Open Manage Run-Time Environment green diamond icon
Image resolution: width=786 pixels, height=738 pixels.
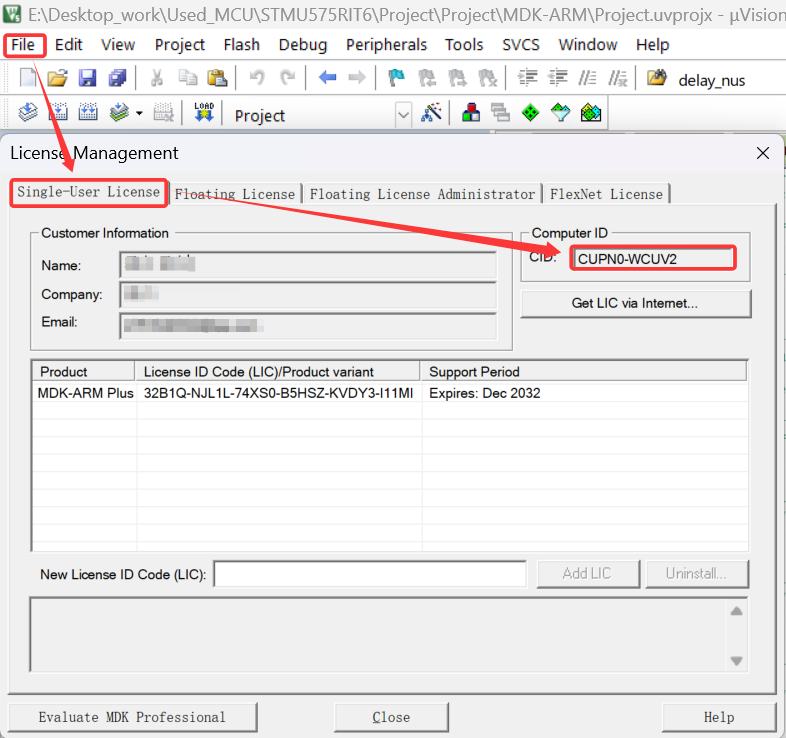(530, 112)
